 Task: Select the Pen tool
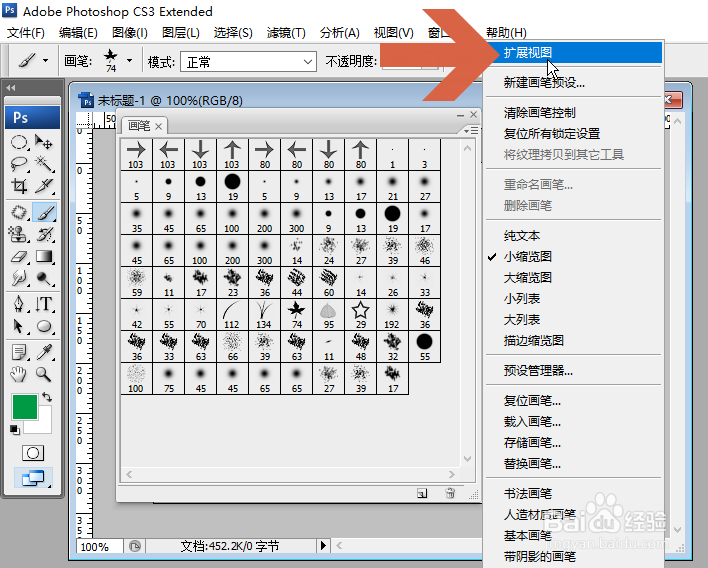[19, 304]
